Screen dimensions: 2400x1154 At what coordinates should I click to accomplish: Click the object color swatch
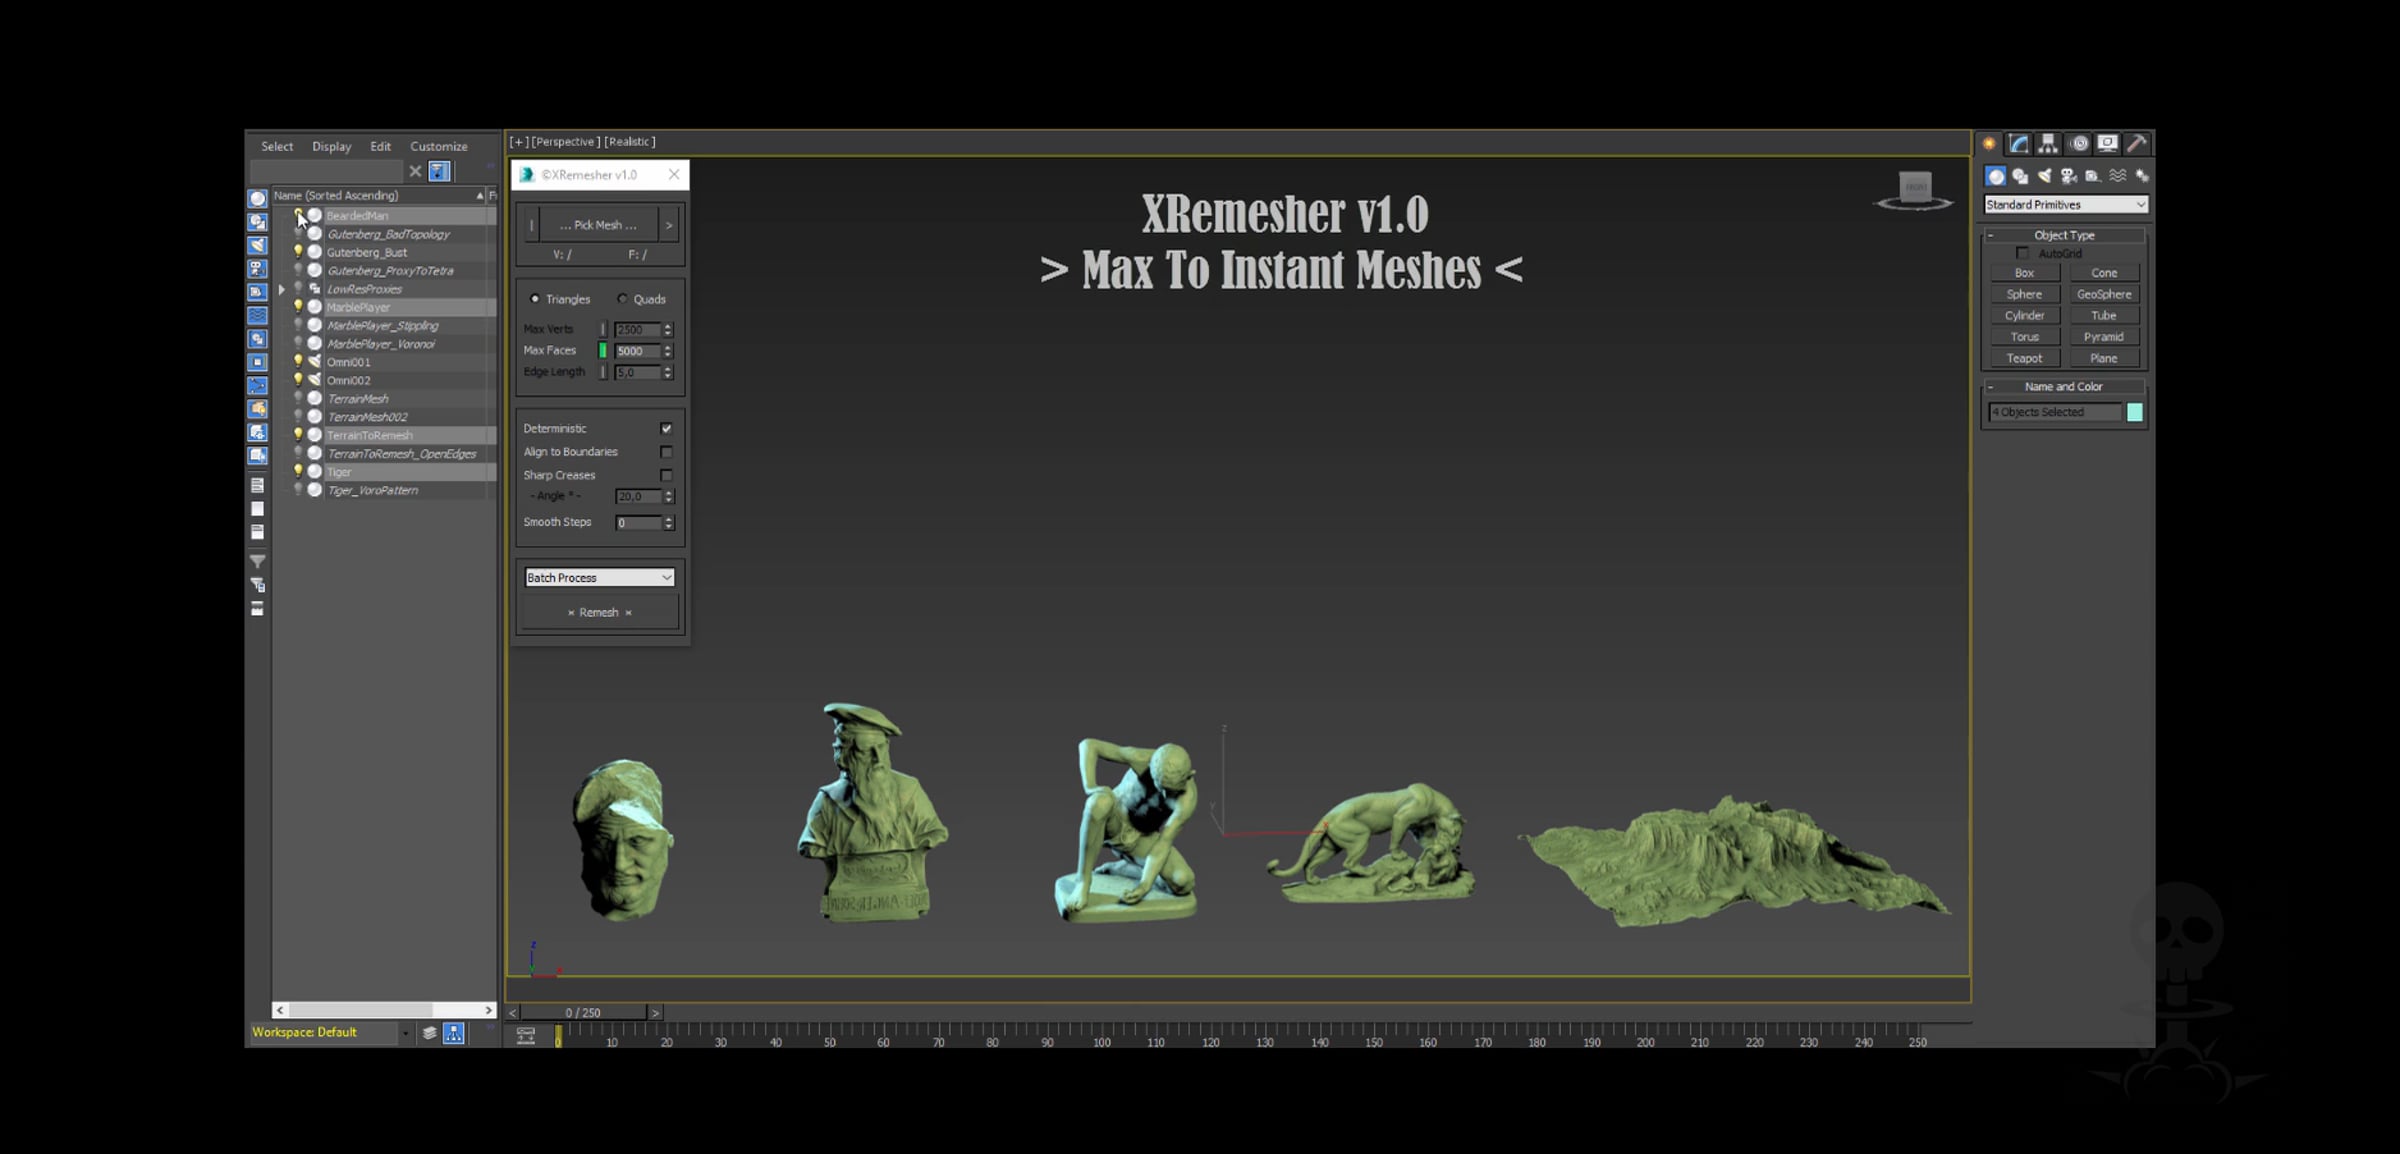point(2134,412)
